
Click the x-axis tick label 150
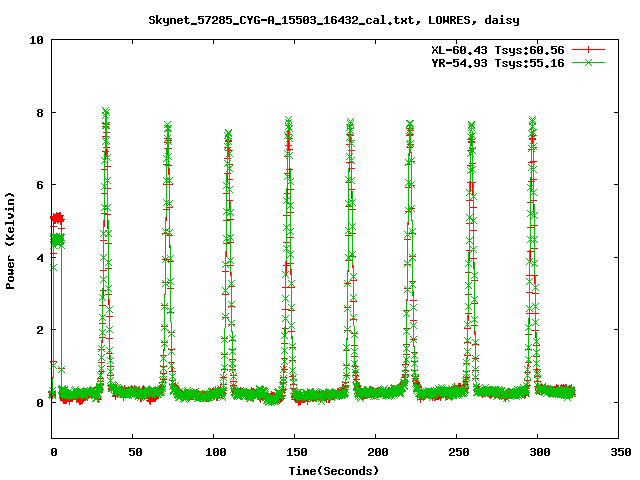(x=295, y=452)
